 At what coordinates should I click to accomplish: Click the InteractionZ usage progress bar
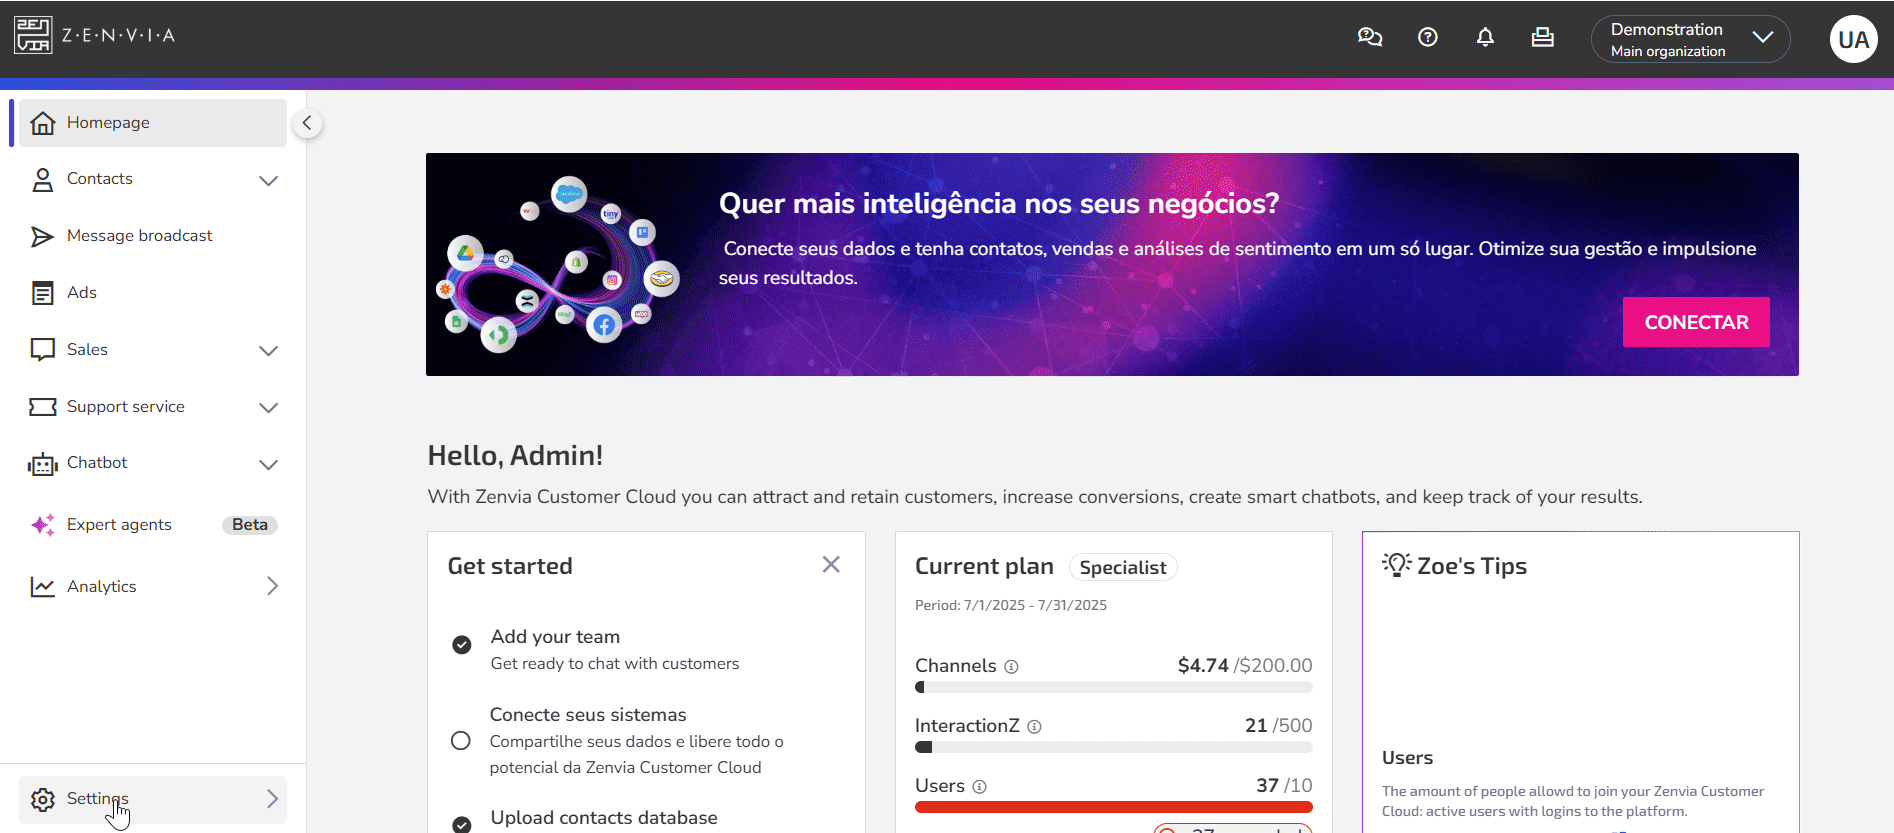coord(1113,747)
